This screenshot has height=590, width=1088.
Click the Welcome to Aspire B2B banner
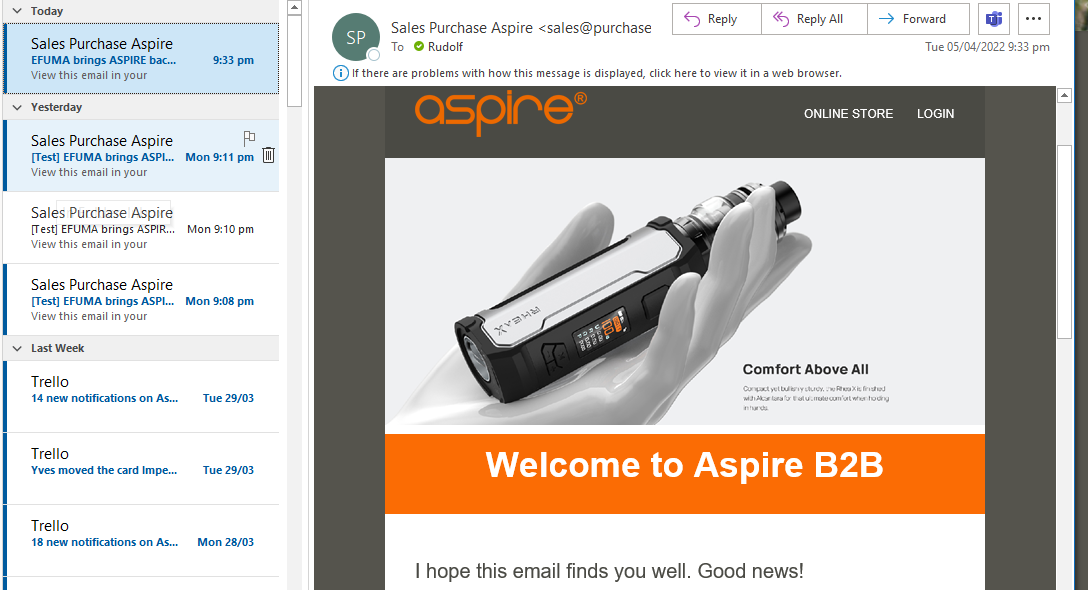[x=685, y=474]
